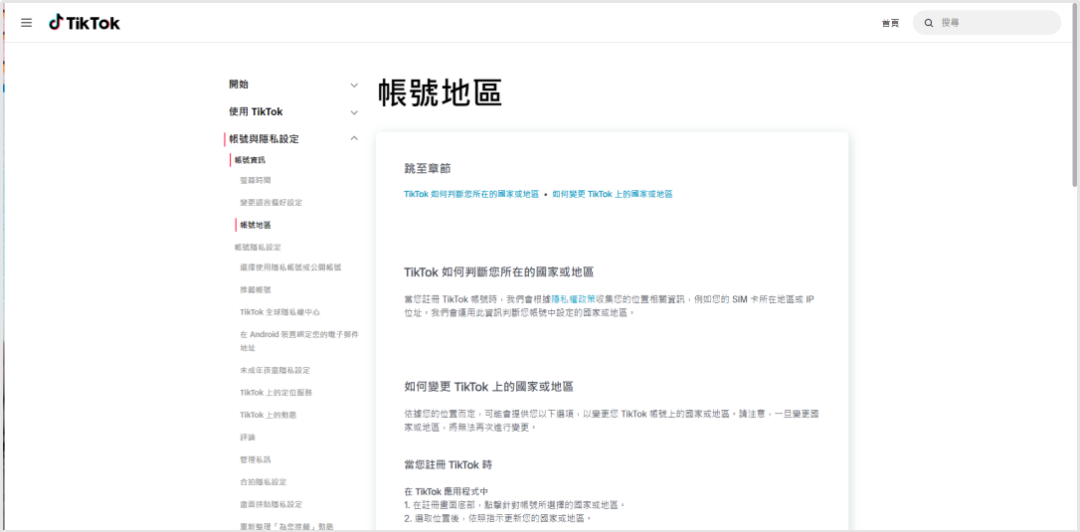This screenshot has width=1080, height=532.
Task: Open the 隱私權政策 link
Action: (573, 299)
